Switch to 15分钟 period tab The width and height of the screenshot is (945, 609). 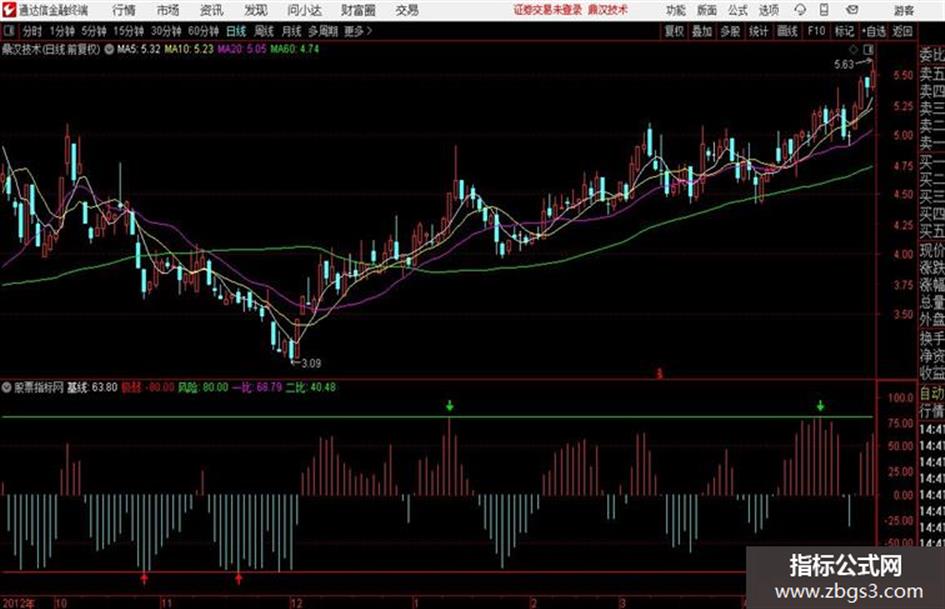point(129,31)
